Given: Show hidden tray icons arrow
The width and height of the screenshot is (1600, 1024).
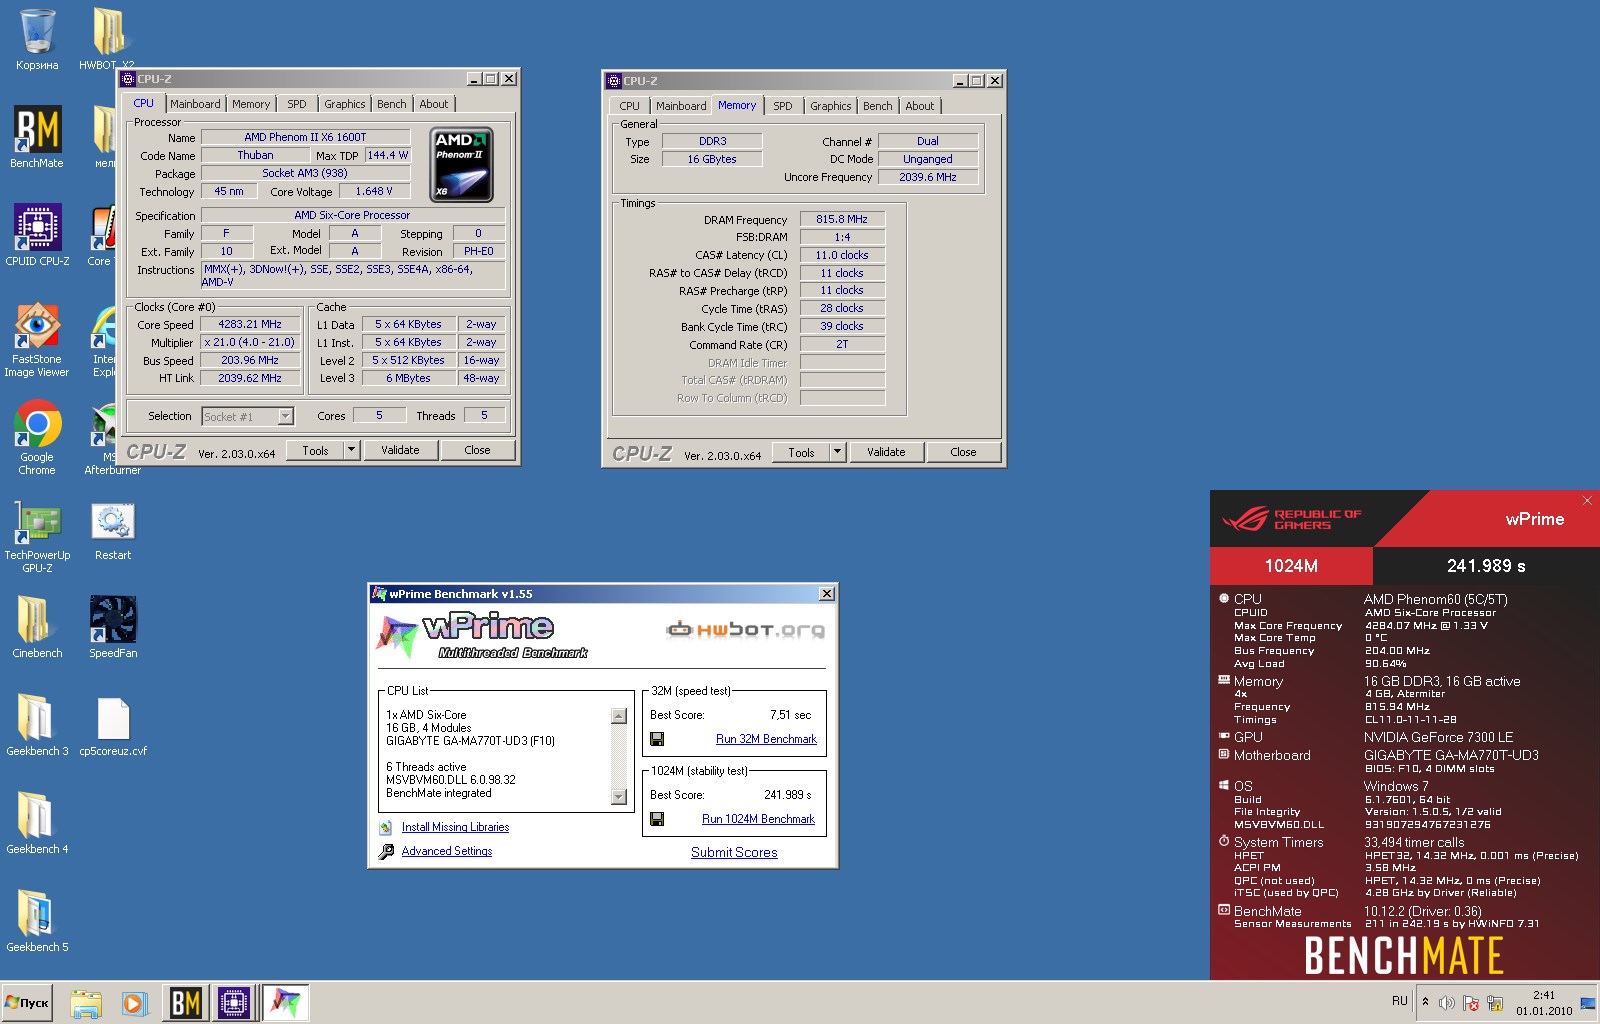Looking at the screenshot, I should pos(1426,1001).
